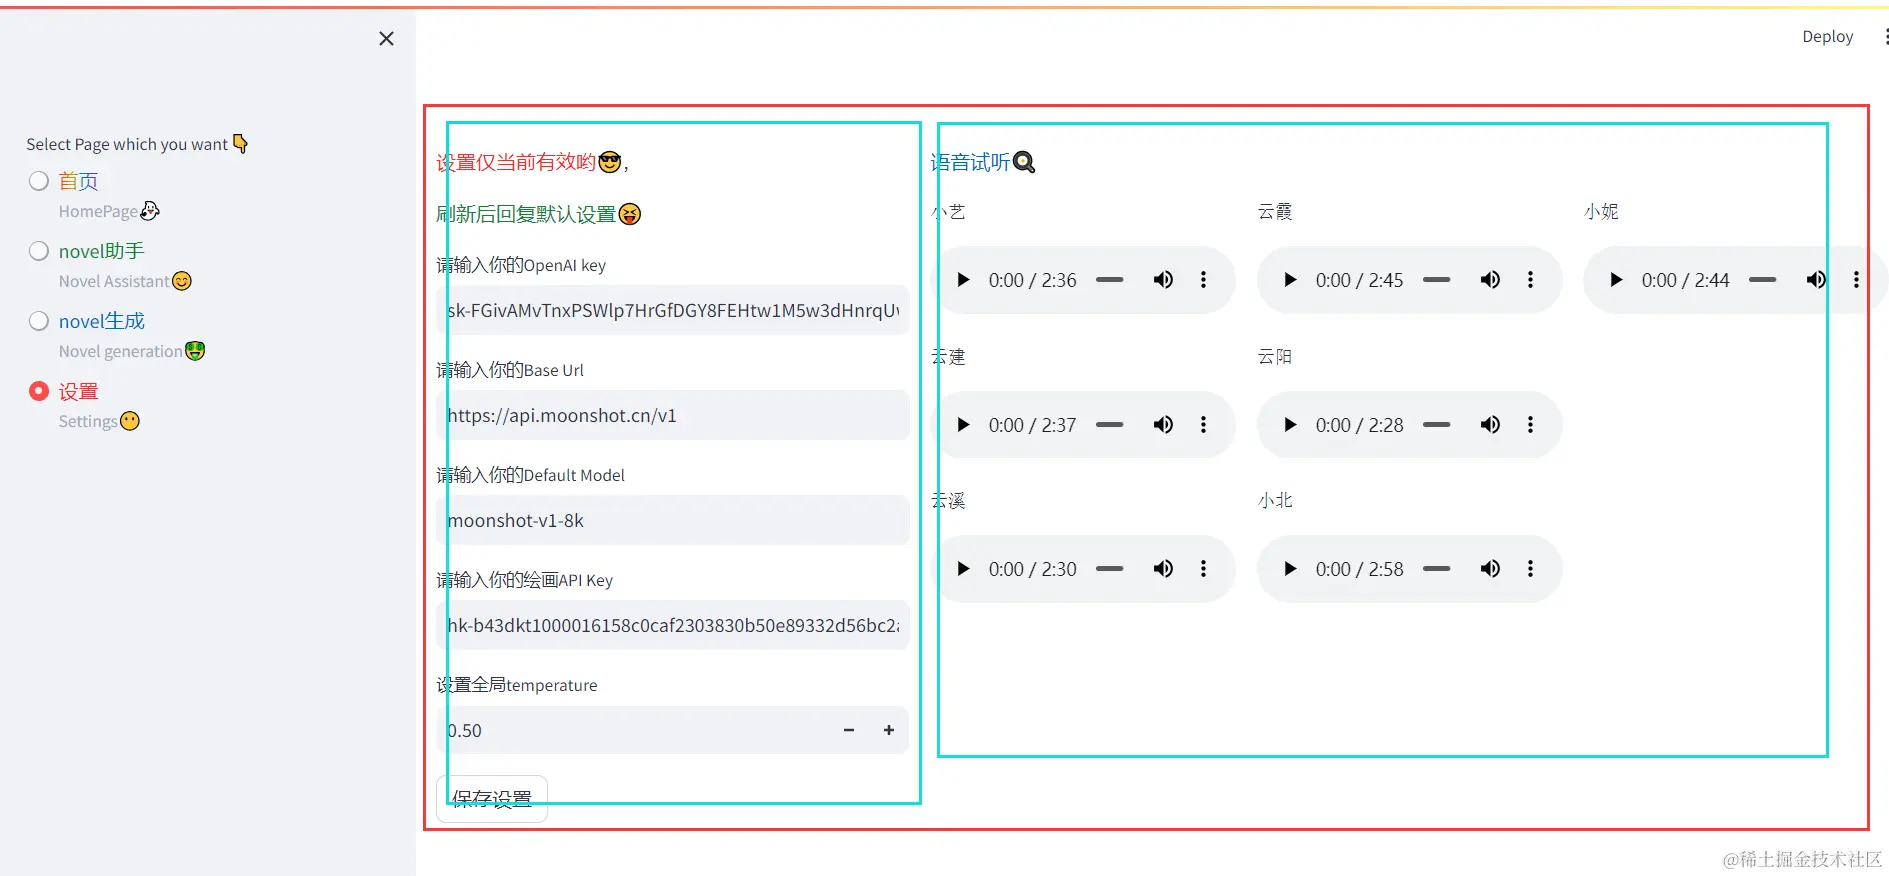1889x876 pixels.
Task: Mute the 小北 audio player
Action: (x=1490, y=569)
